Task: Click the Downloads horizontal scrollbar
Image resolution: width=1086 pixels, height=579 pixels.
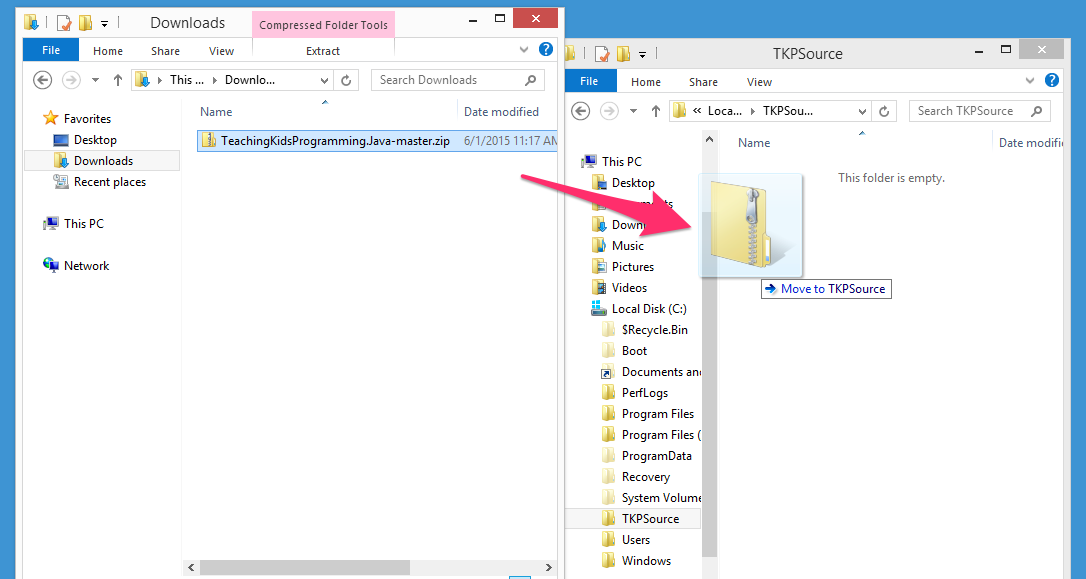Action: click(305, 567)
